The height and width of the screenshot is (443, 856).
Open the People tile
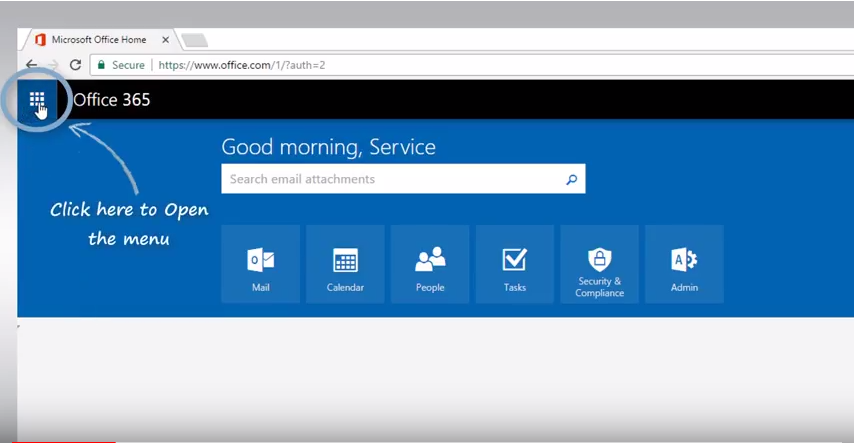430,264
